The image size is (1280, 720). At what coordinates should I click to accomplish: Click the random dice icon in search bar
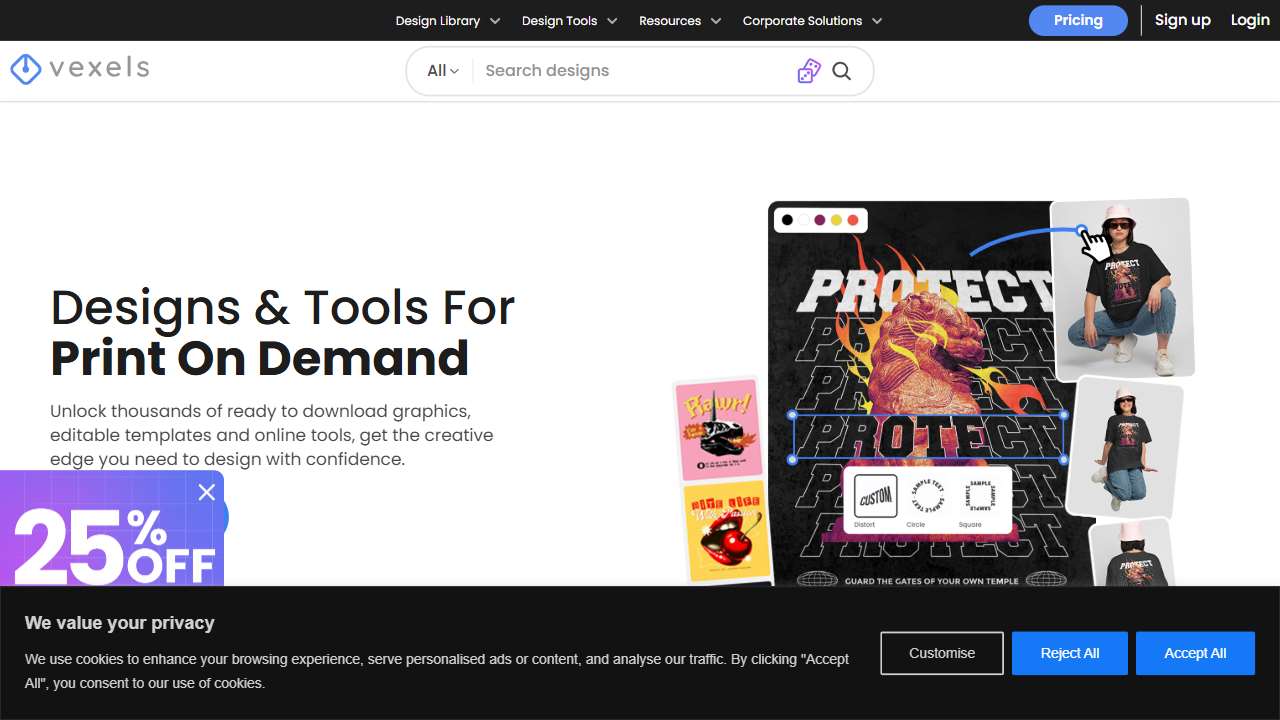[x=808, y=71]
